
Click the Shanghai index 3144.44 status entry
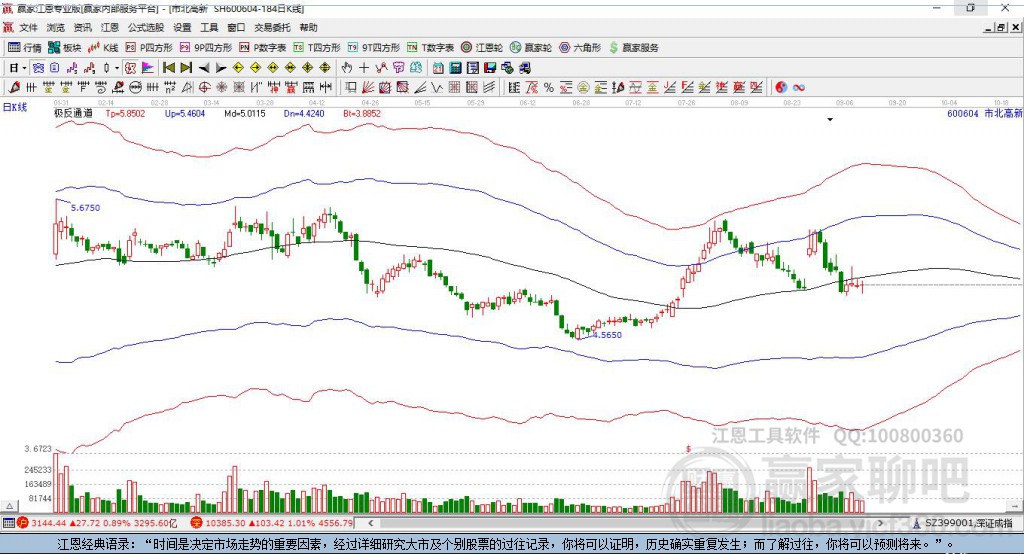pos(98,523)
